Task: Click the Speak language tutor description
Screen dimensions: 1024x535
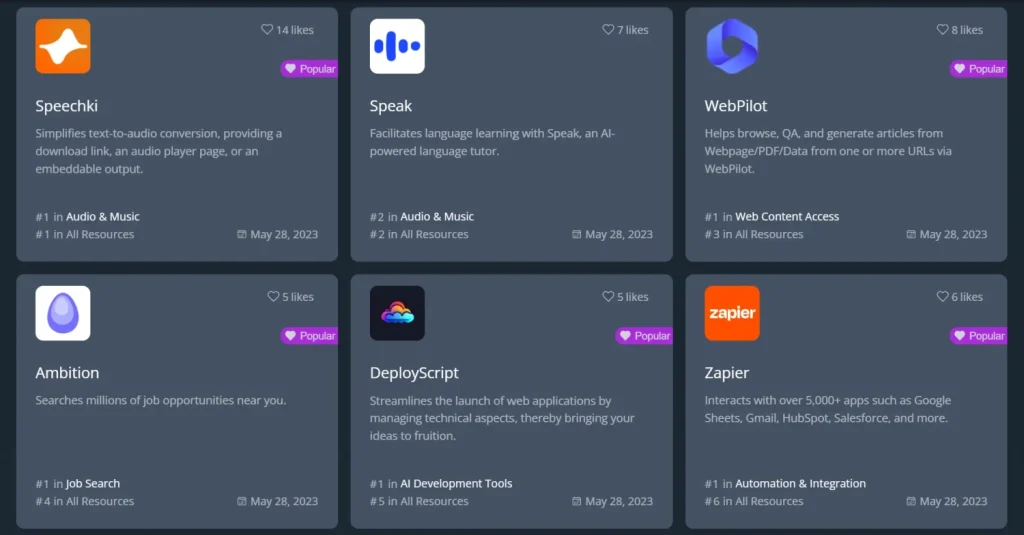Action: 492,142
